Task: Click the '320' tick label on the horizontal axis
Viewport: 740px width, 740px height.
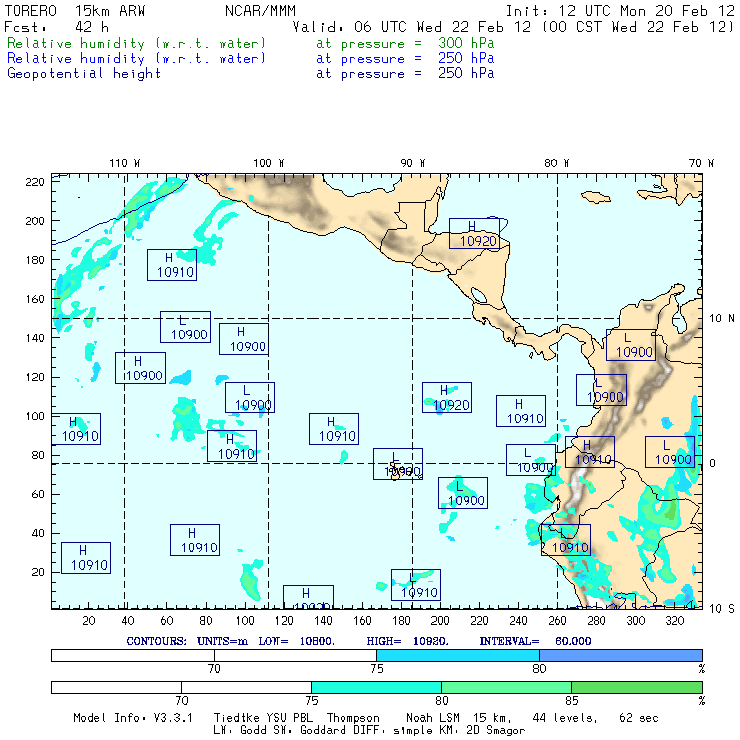Action: pos(674,621)
